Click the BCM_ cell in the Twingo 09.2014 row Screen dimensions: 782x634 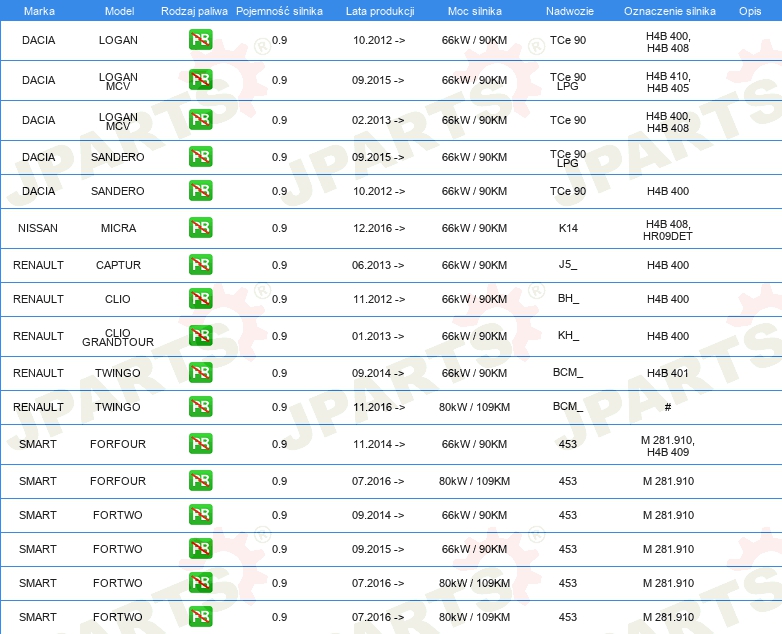click(568, 372)
